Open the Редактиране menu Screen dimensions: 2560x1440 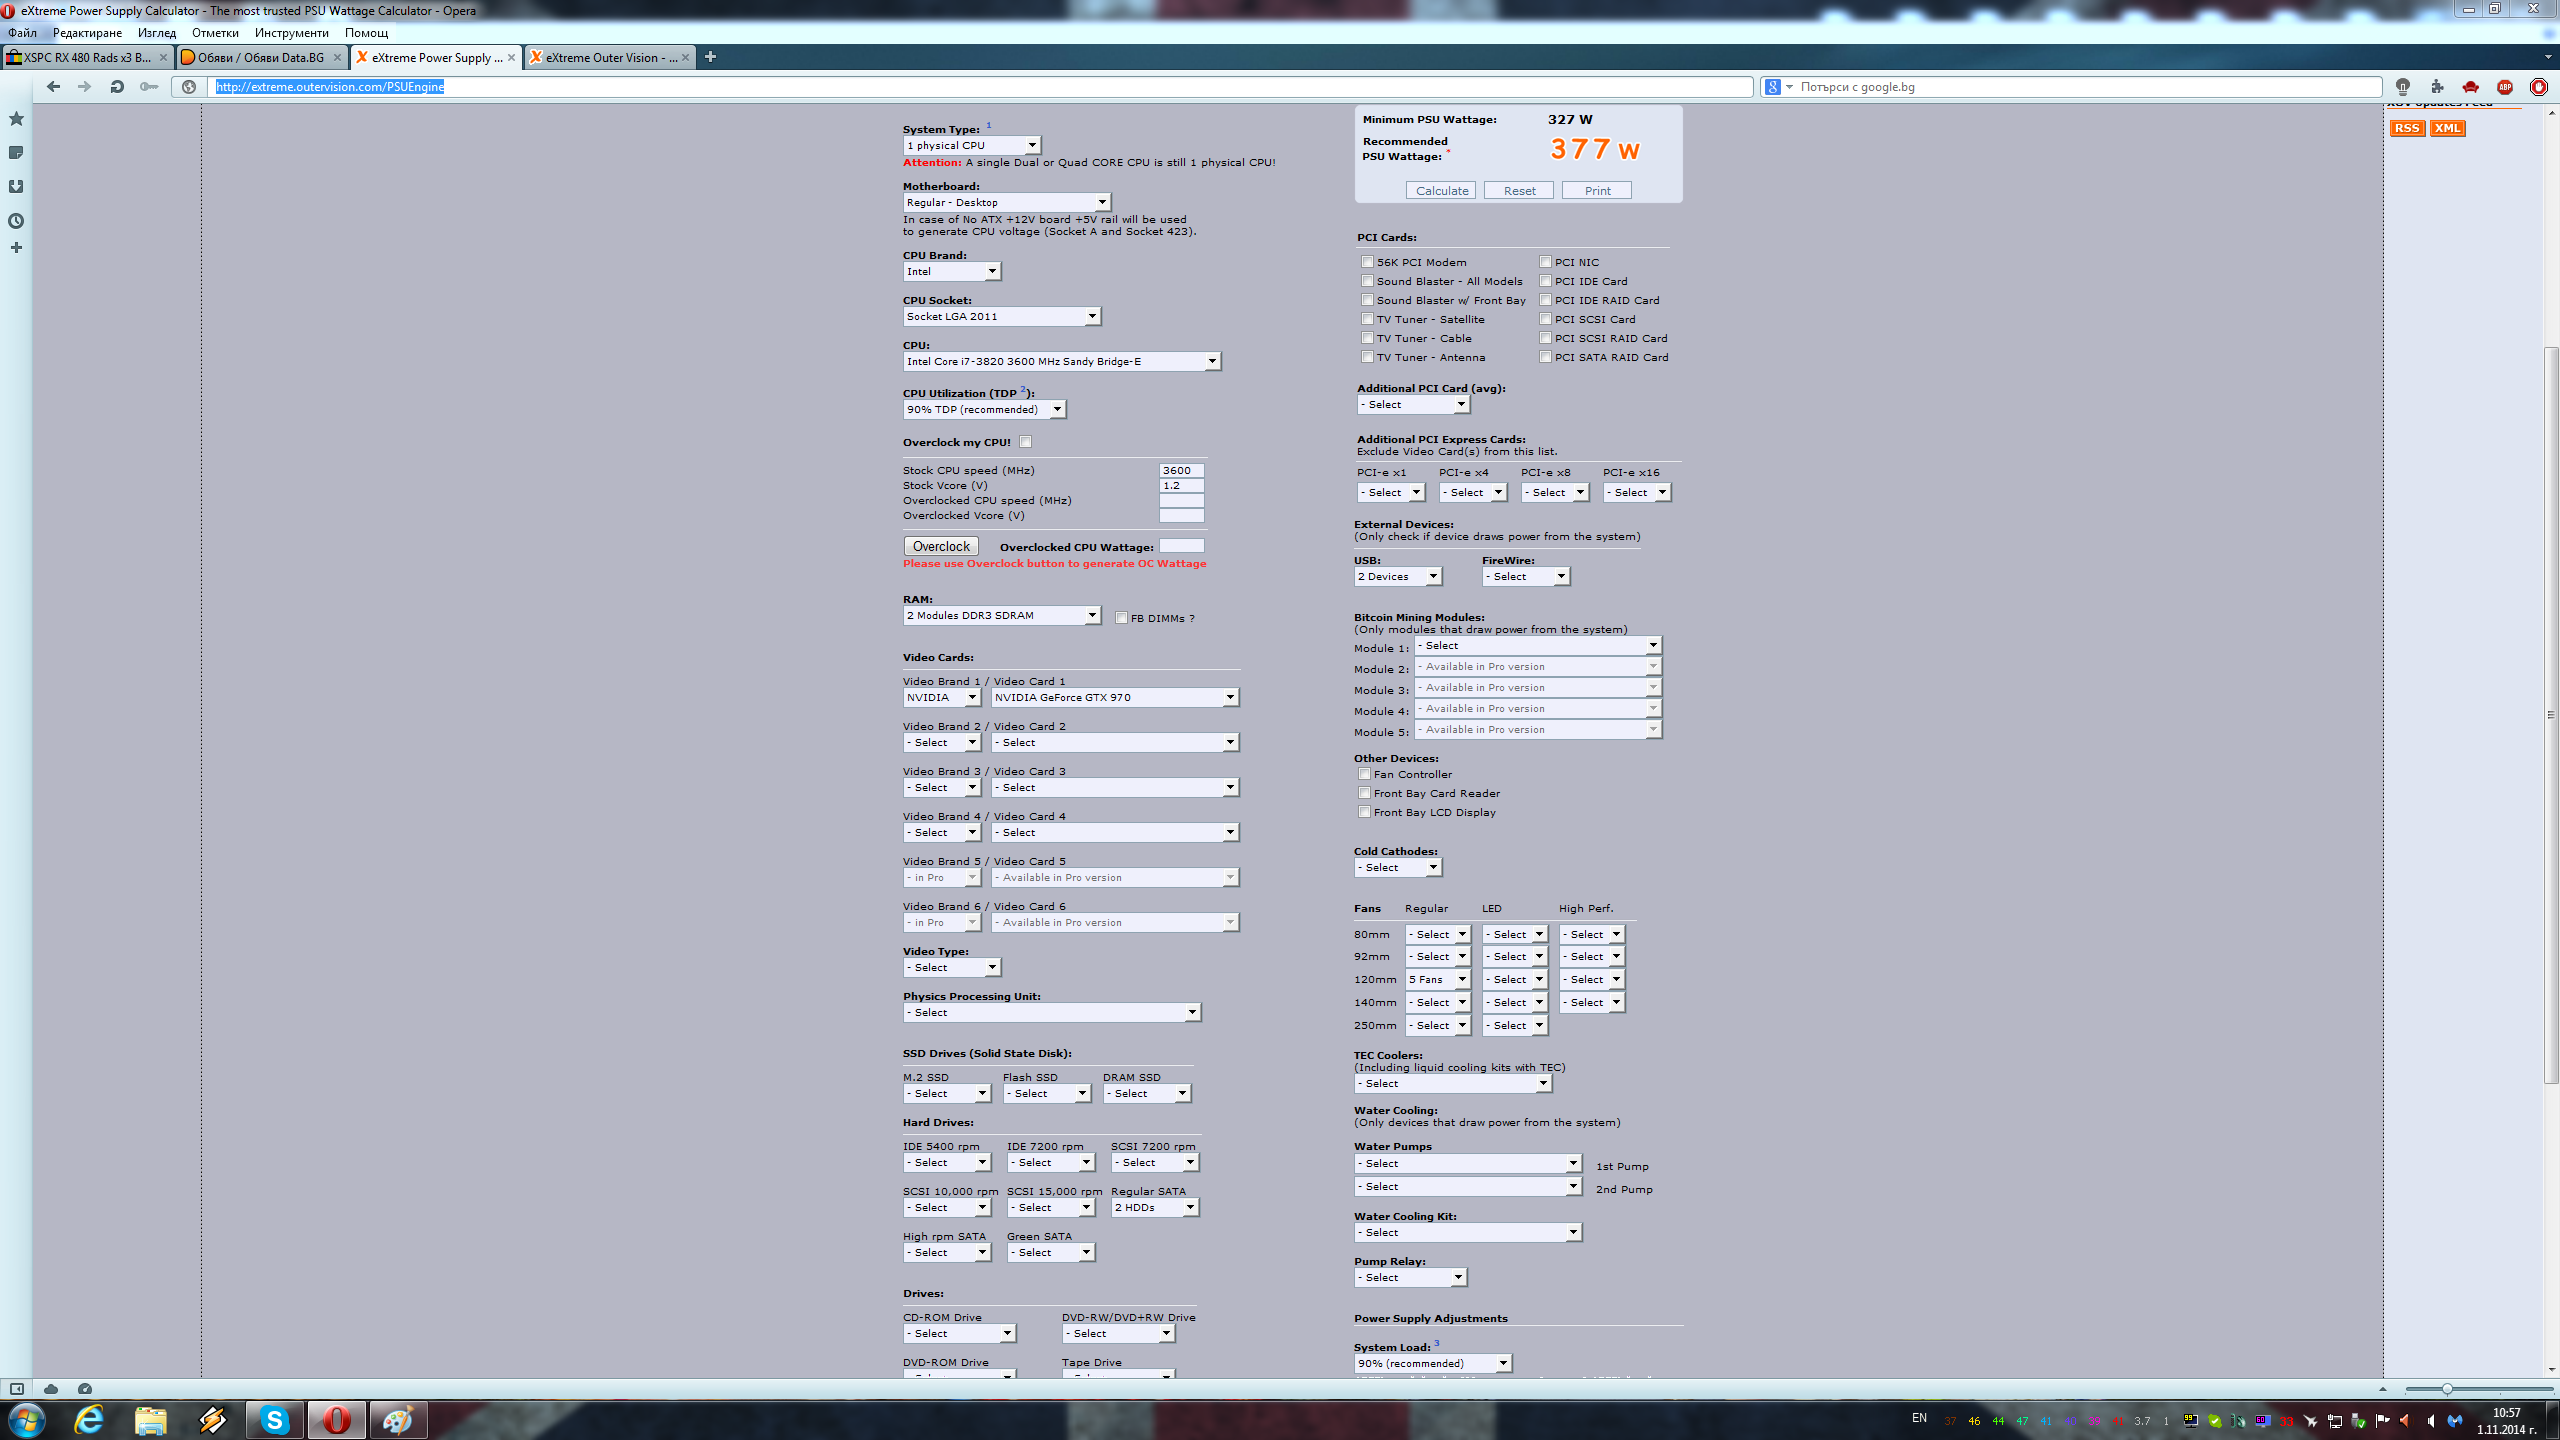[87, 33]
